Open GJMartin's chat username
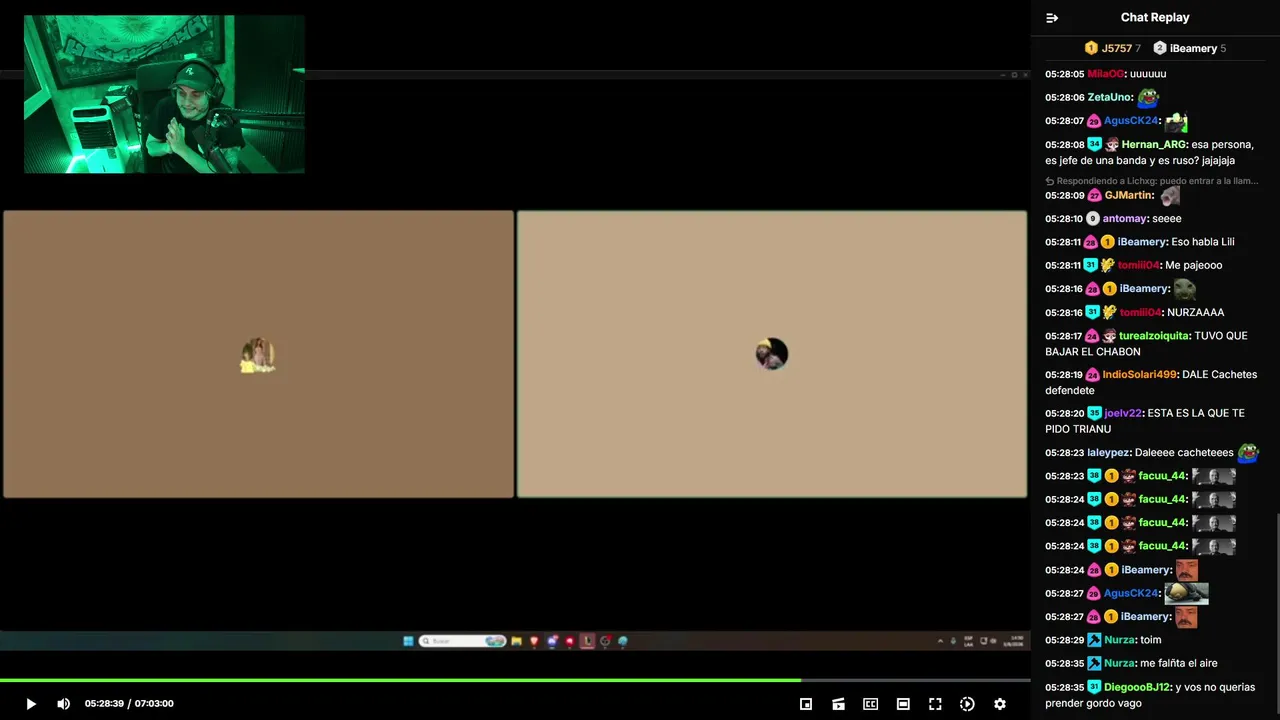 1129,195
